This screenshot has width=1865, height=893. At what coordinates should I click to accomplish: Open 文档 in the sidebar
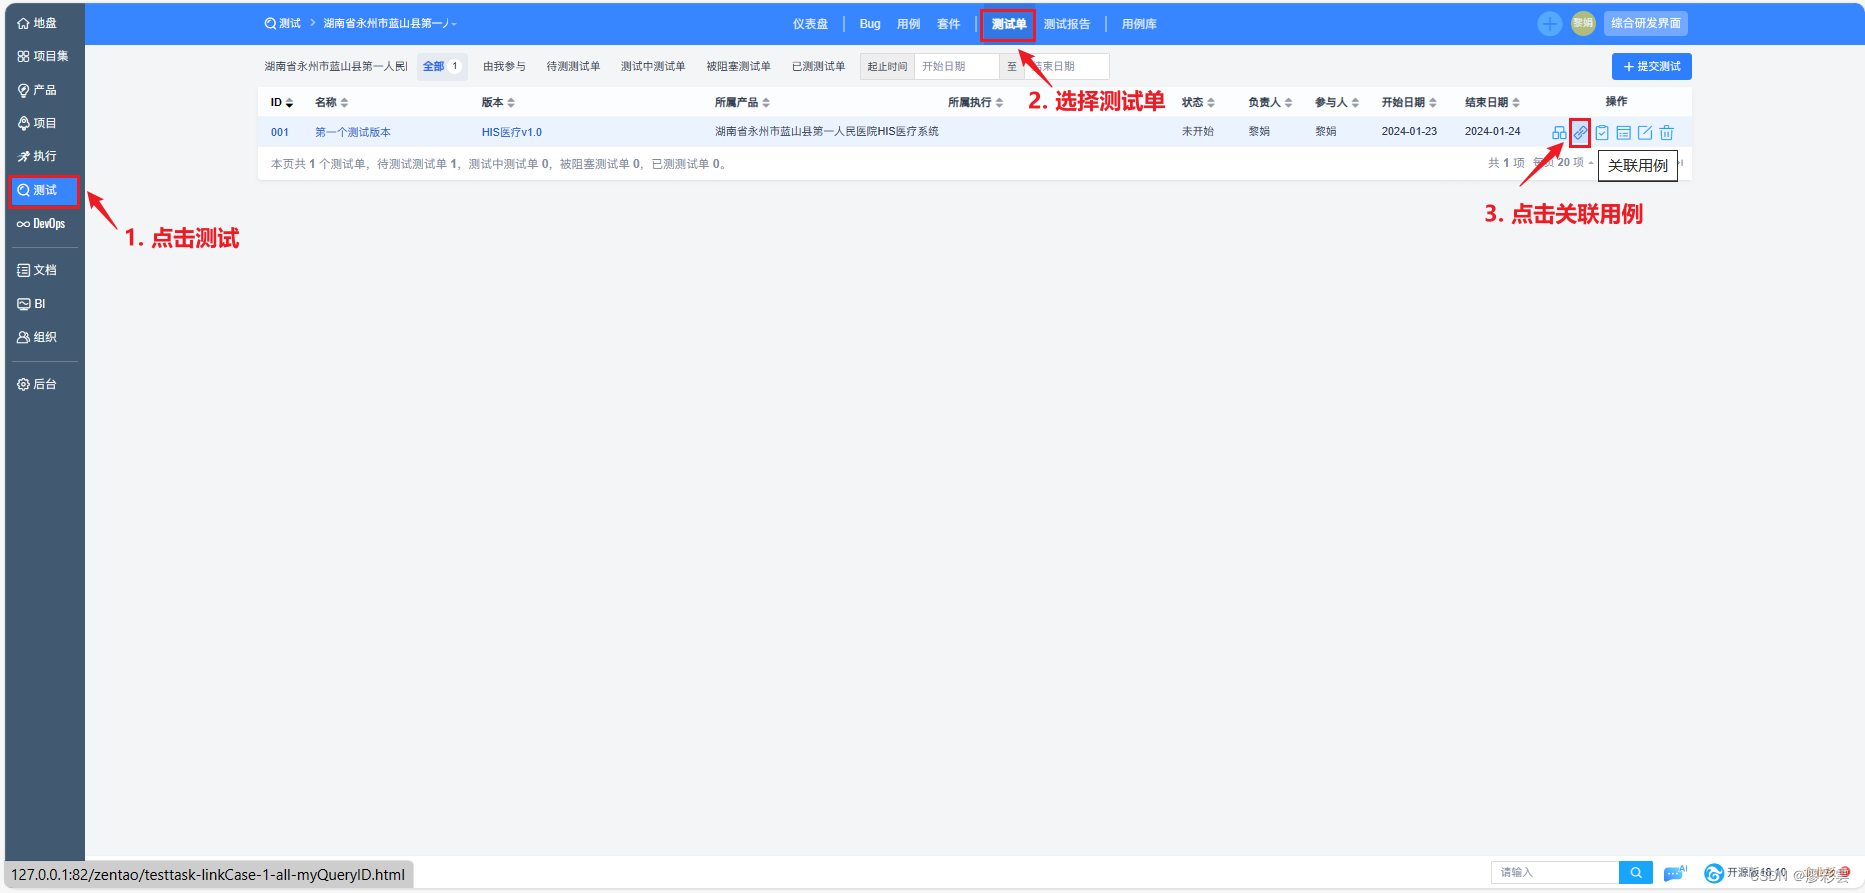[37, 270]
